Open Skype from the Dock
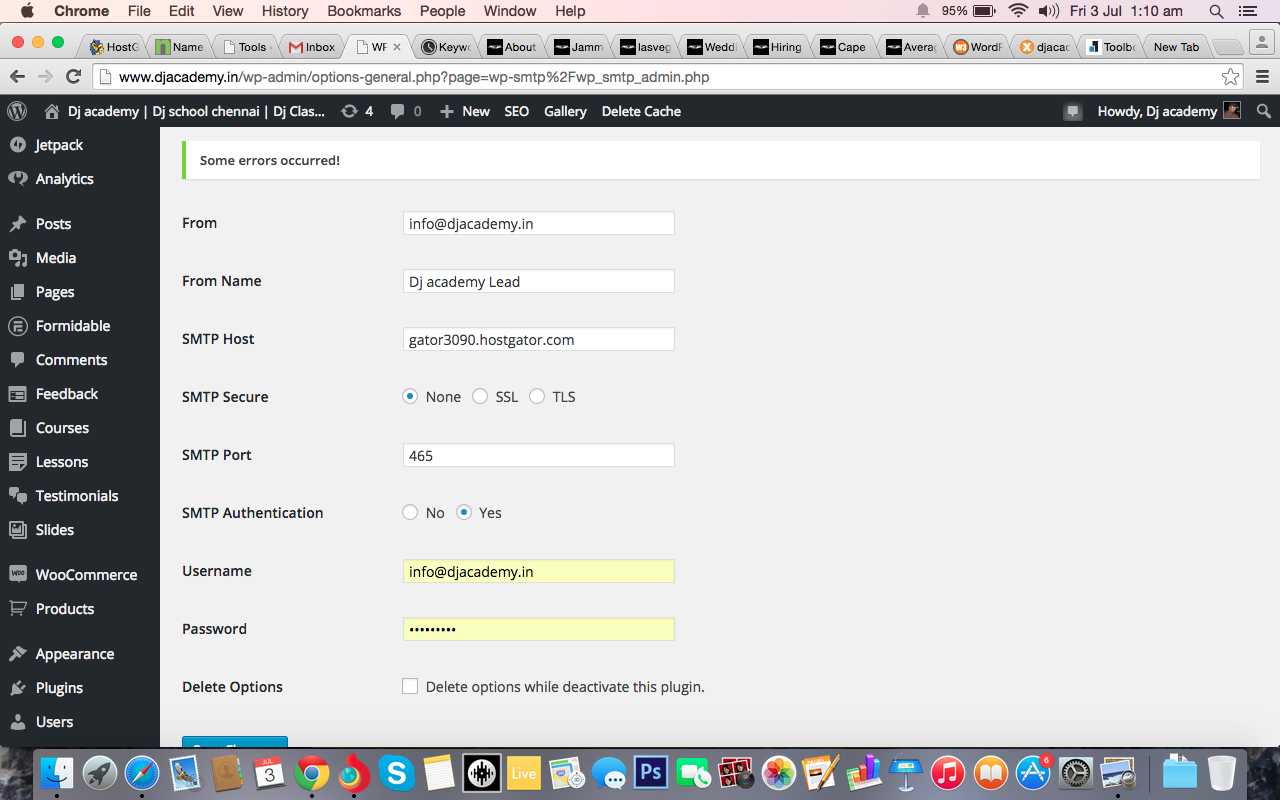1280x800 pixels. tap(397, 773)
